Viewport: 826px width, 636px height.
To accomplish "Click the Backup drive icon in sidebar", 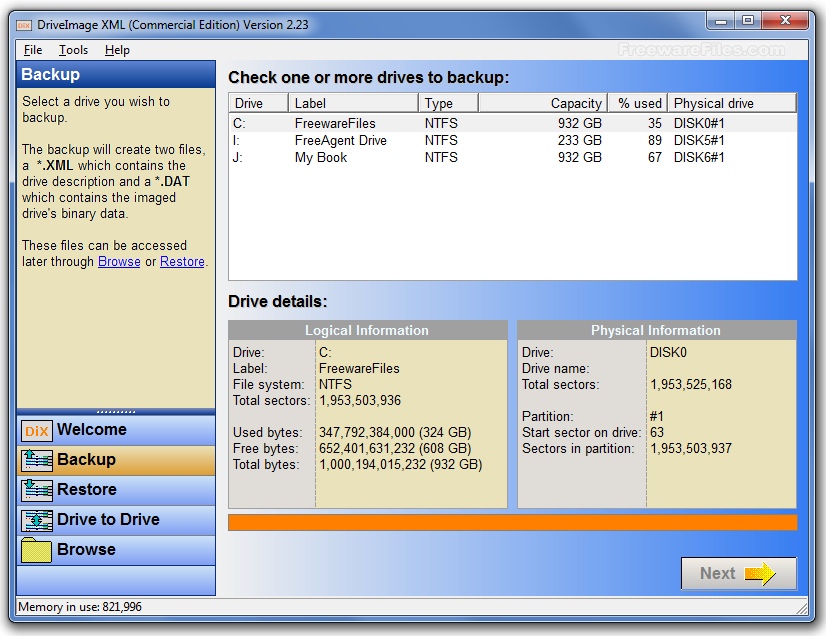I will pos(36,460).
